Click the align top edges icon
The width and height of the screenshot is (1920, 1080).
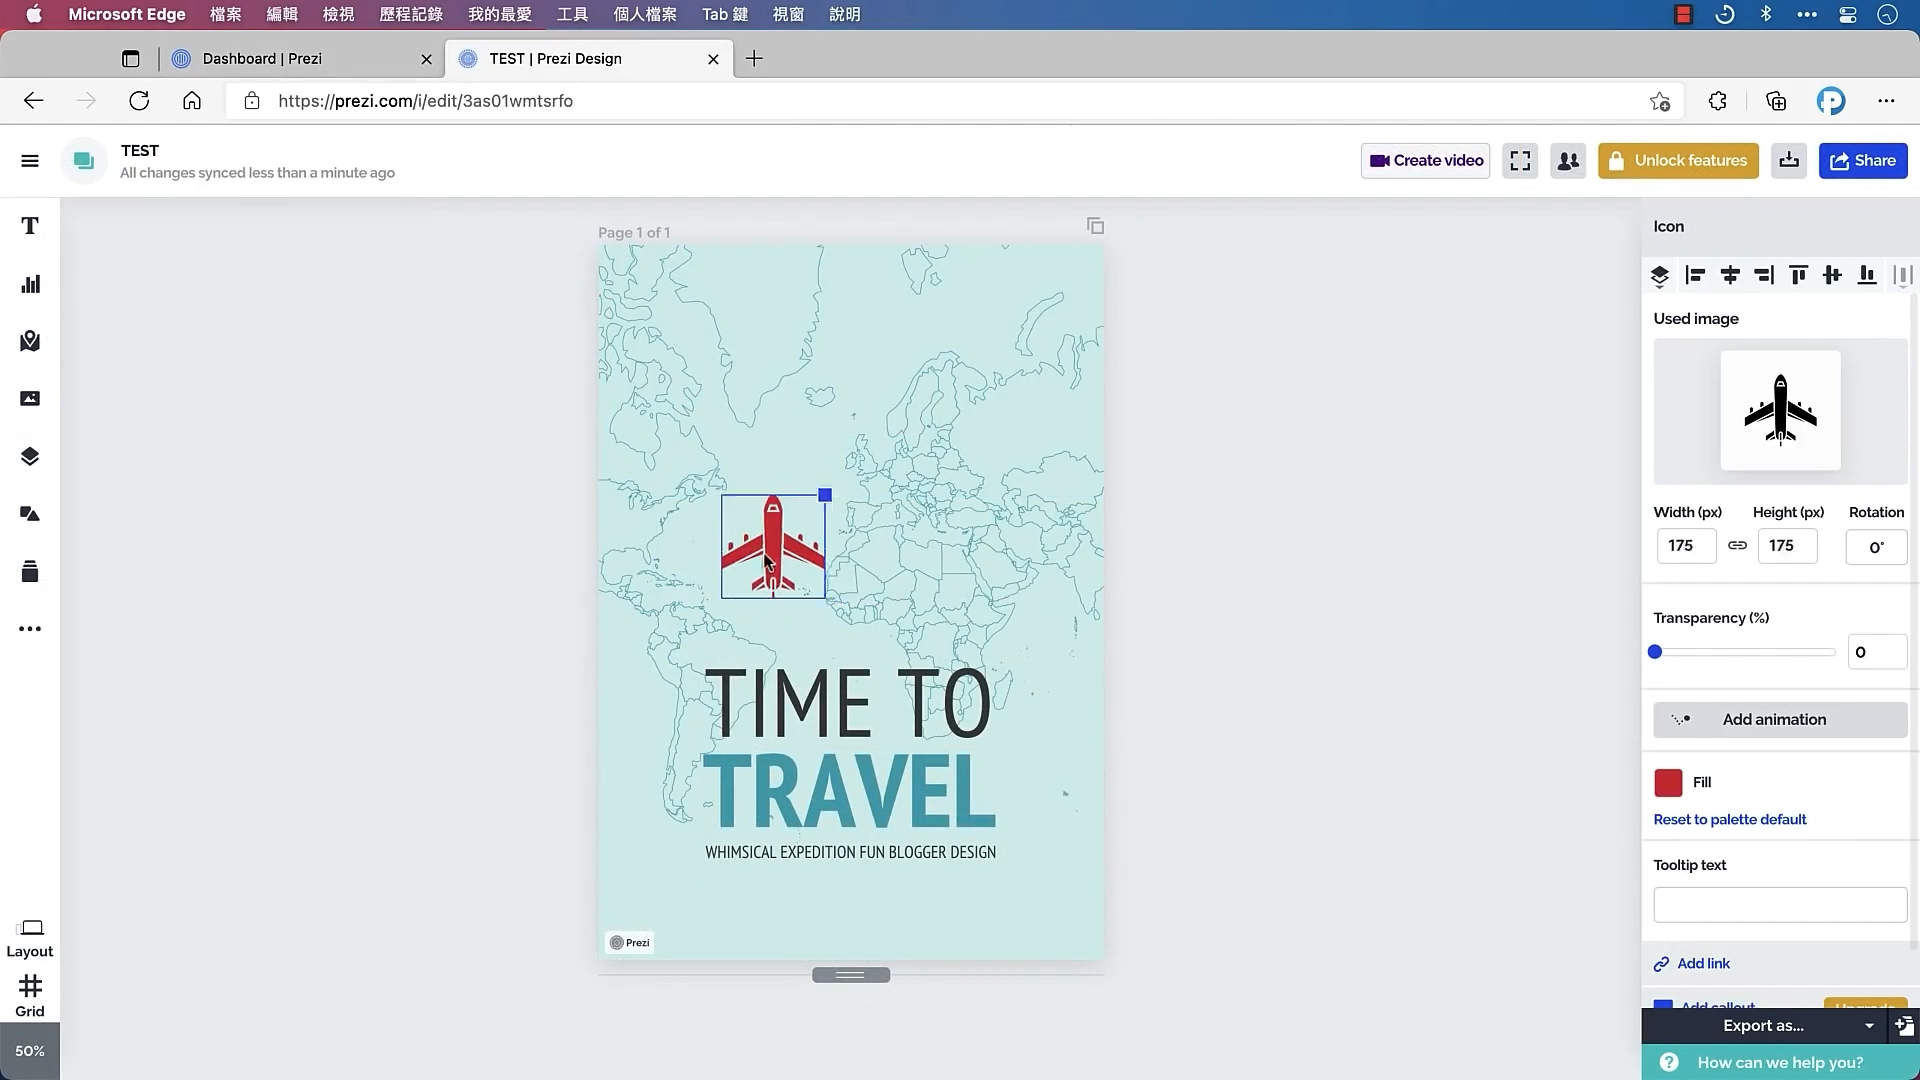pos(1798,275)
